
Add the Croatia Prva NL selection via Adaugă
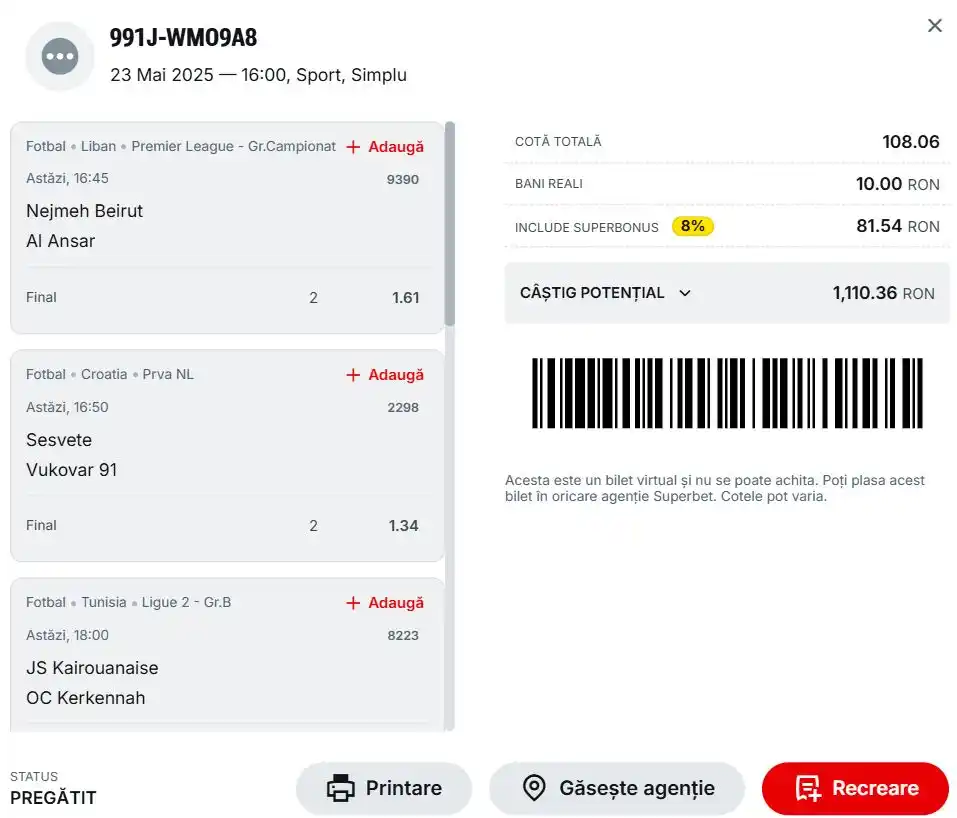click(x=385, y=375)
